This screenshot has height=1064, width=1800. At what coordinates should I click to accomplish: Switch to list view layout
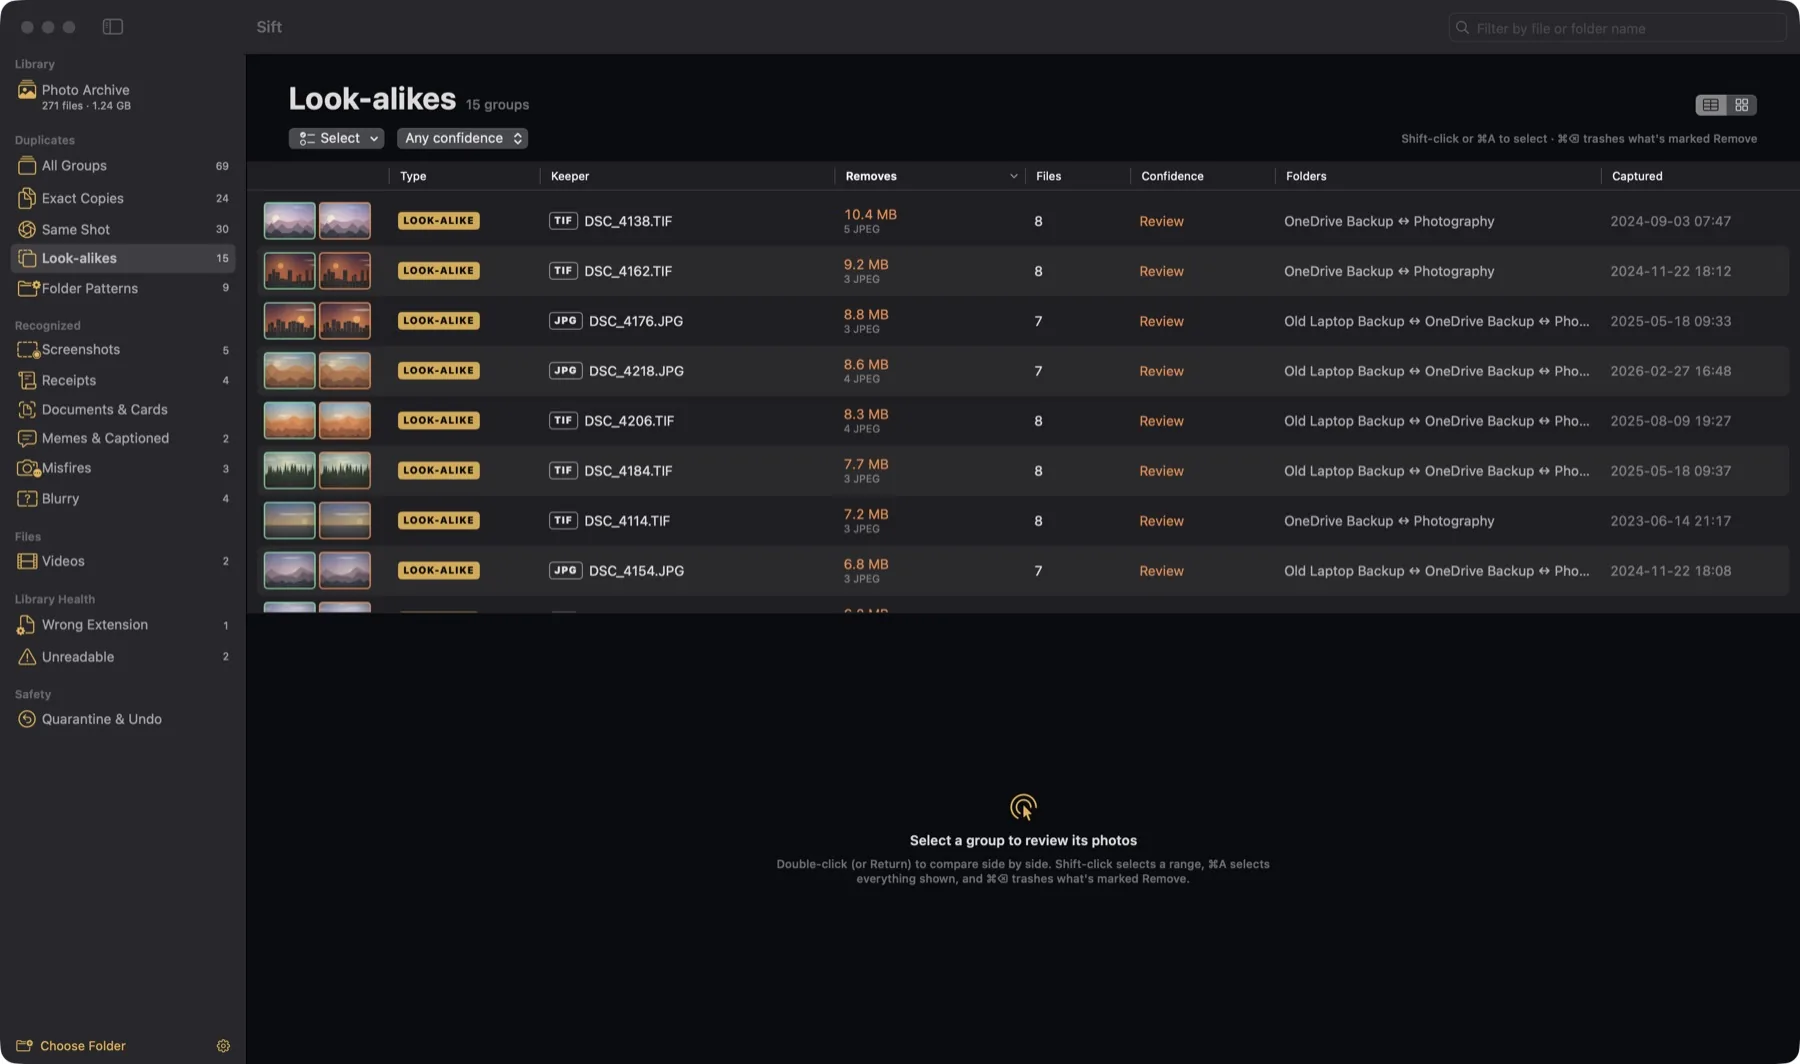point(1711,105)
